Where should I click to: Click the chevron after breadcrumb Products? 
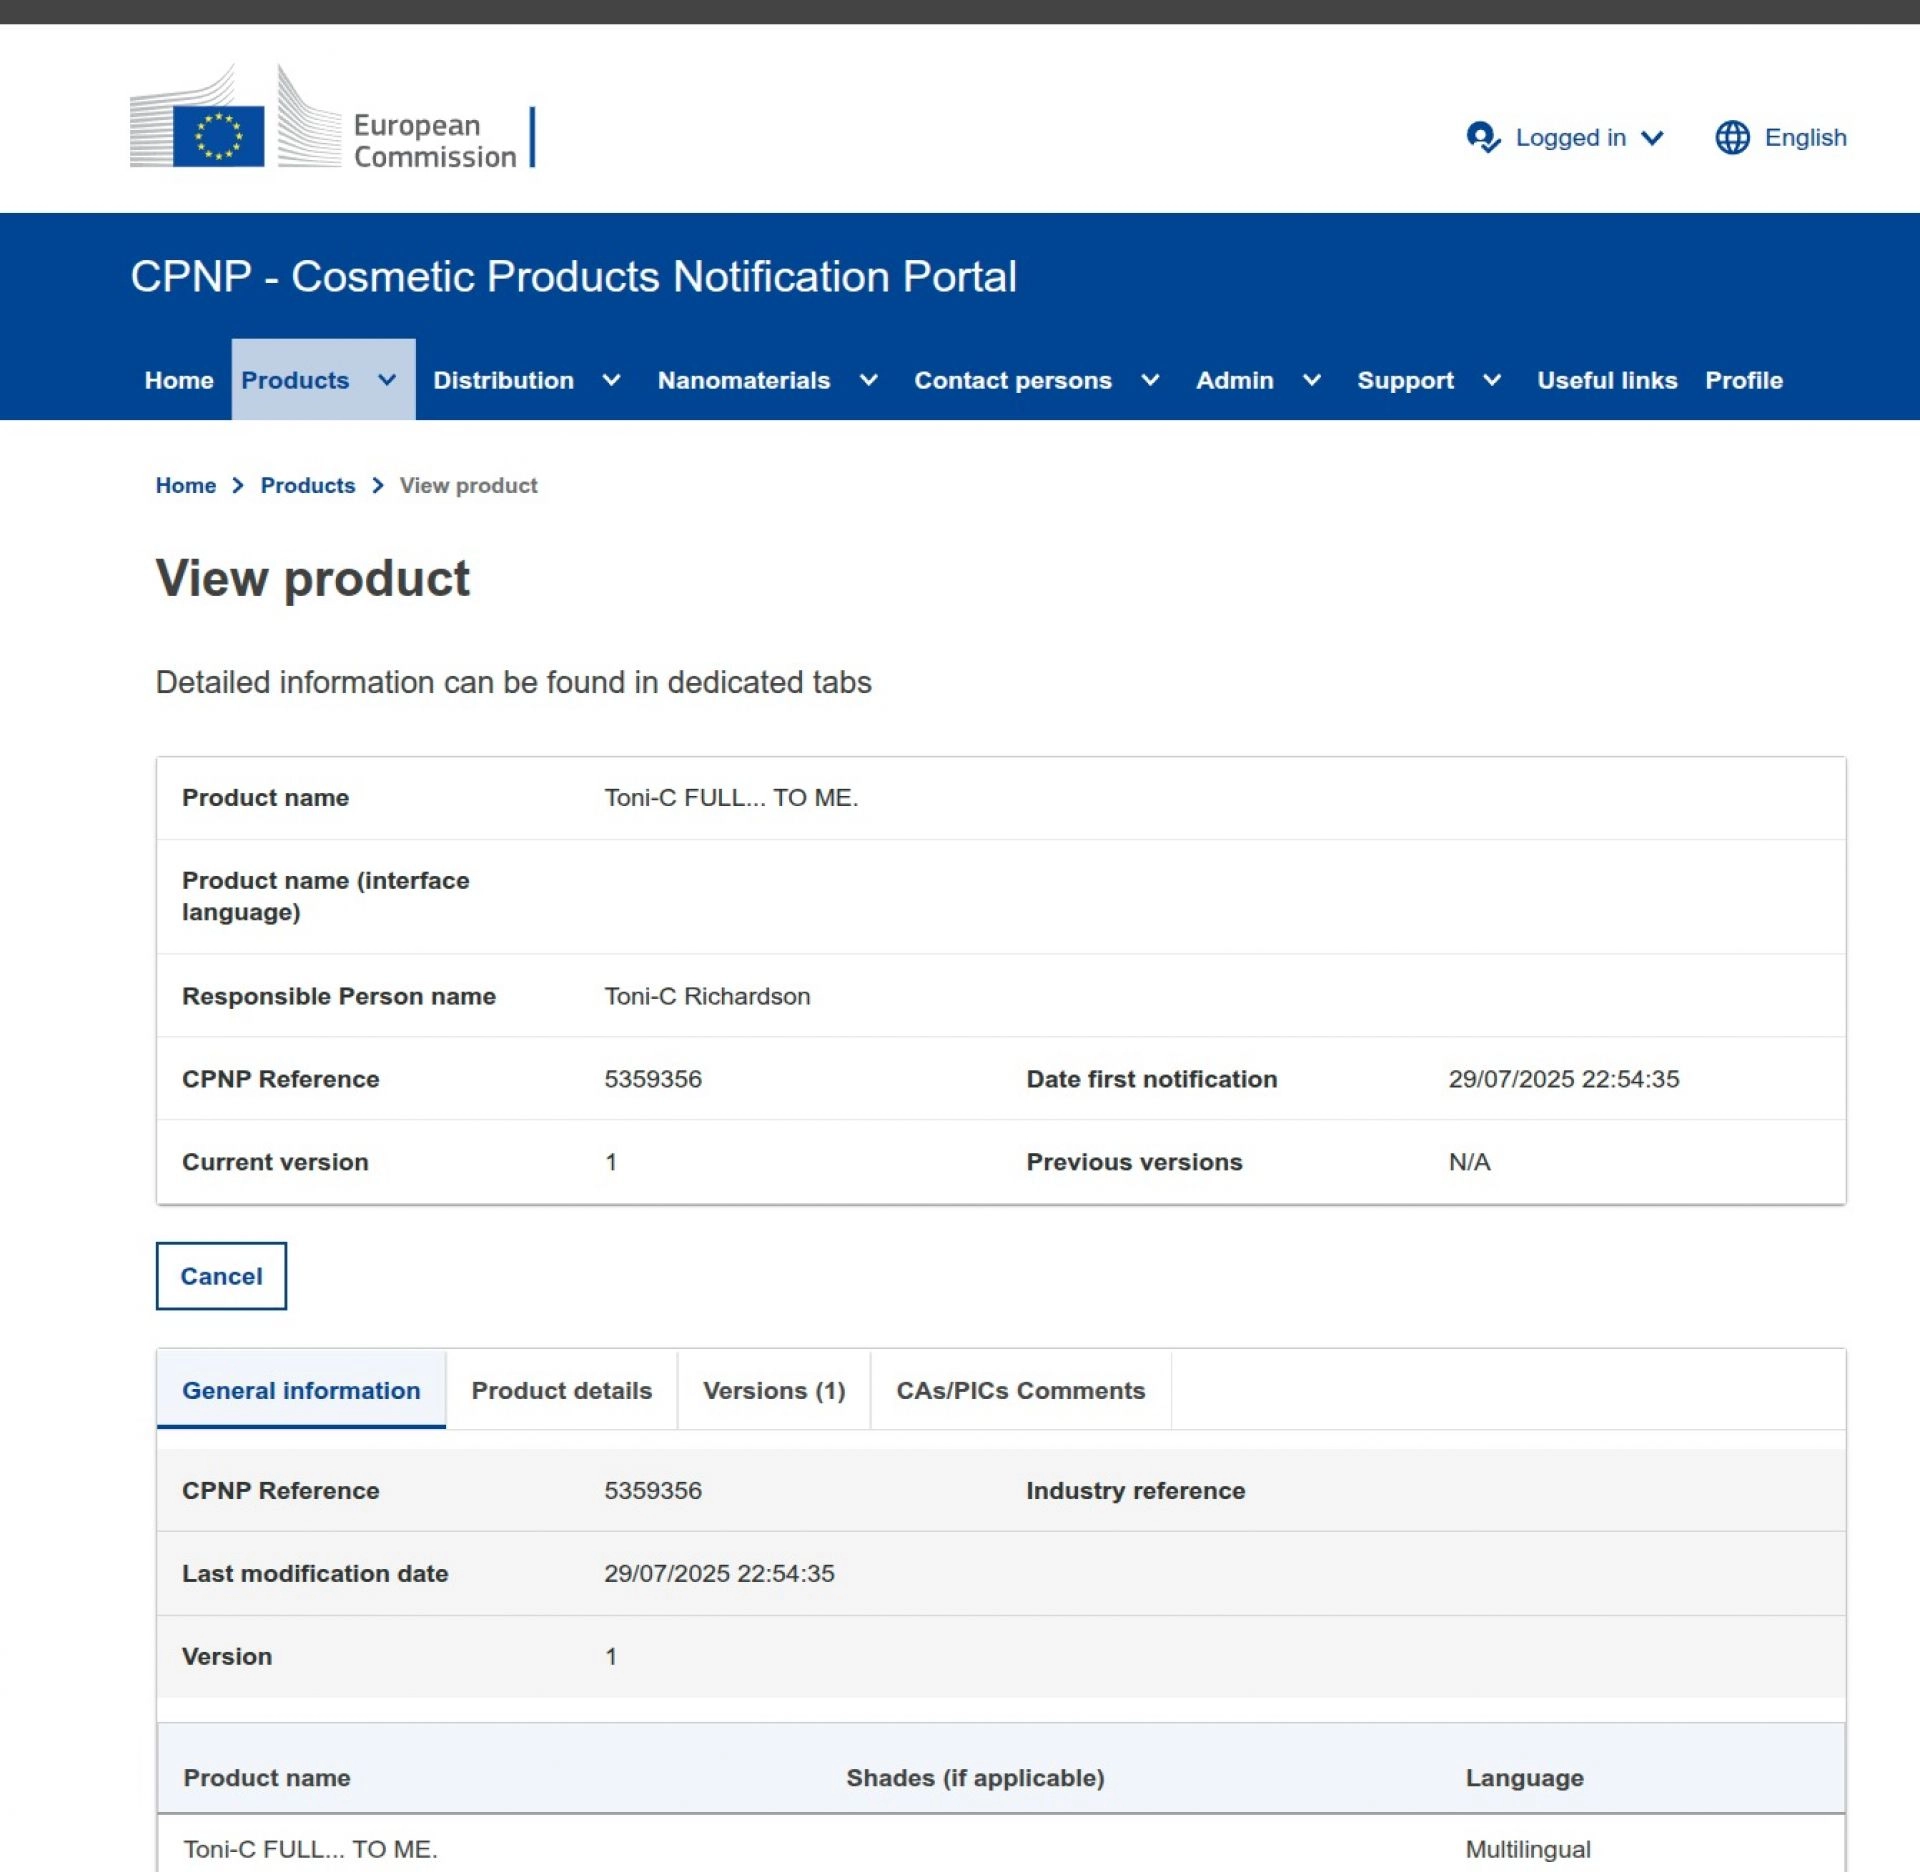click(x=378, y=486)
